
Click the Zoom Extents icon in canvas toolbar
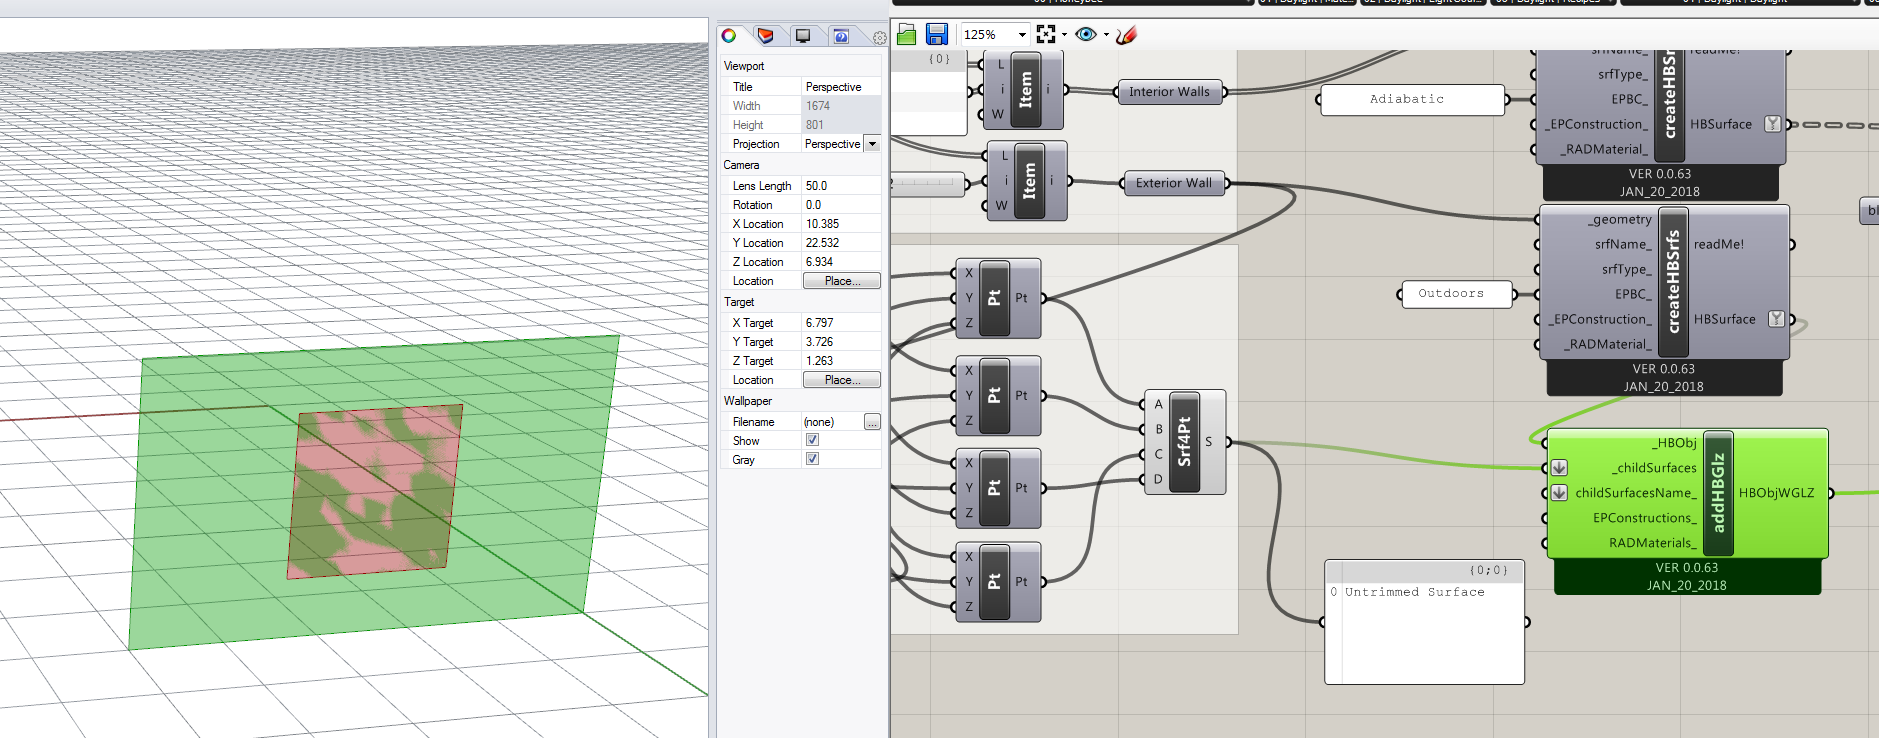[1046, 34]
